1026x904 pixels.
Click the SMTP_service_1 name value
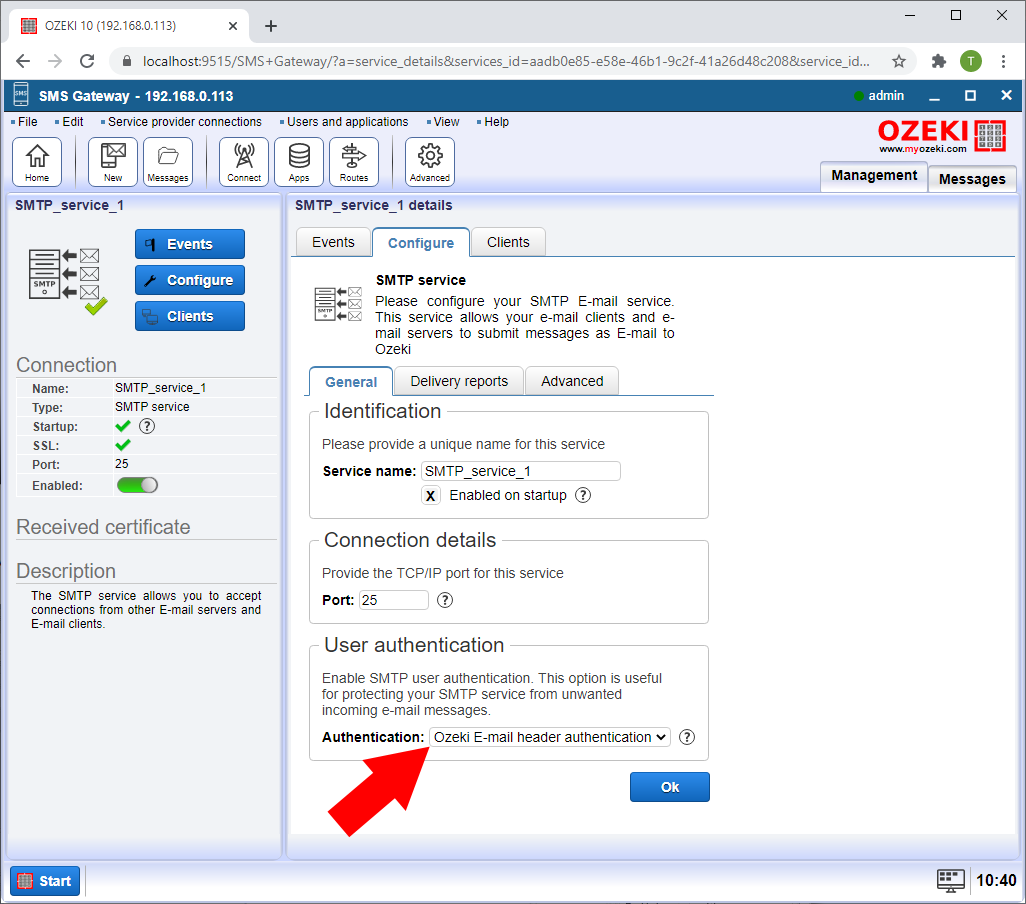[x=160, y=388]
